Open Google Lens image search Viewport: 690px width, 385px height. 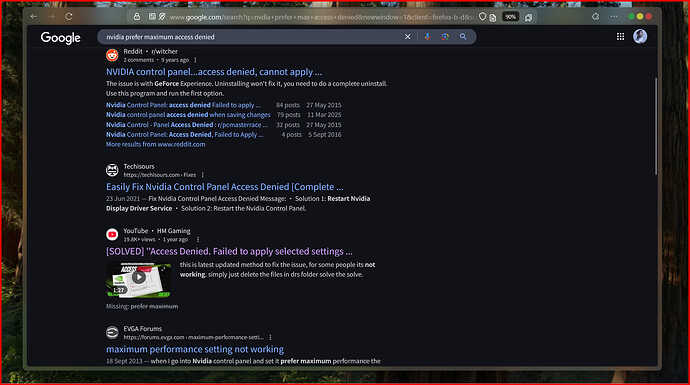tap(445, 37)
